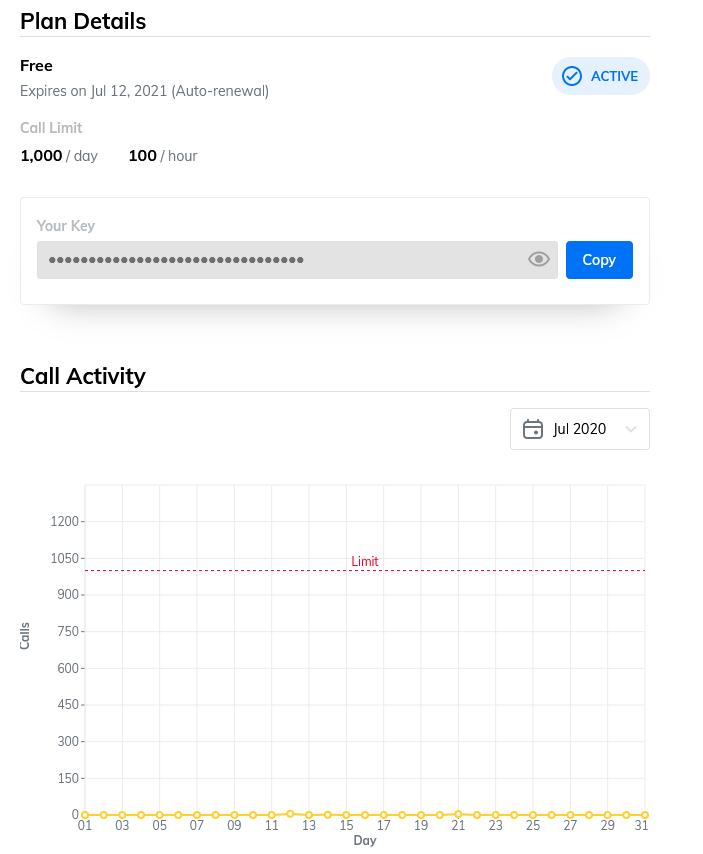This screenshot has height=854, width=703.
Task: Click the data point for day 12
Action: click(290, 814)
